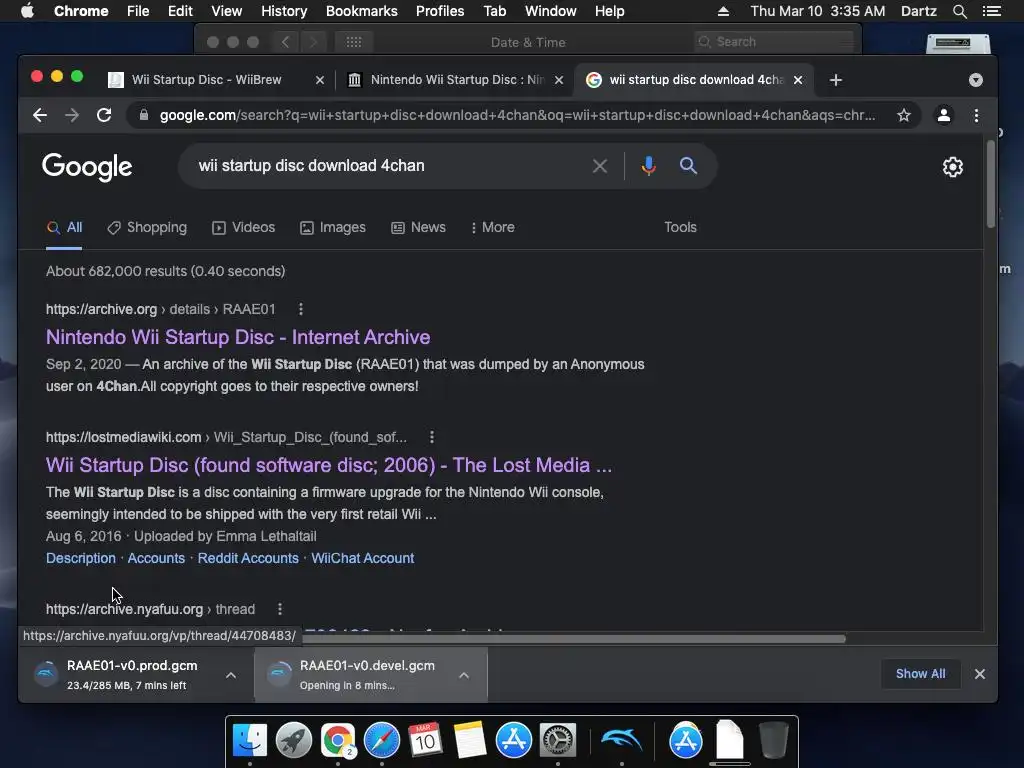Open the Wii Startup Disc Lost Media result
The height and width of the screenshot is (768, 1024).
pos(328,465)
